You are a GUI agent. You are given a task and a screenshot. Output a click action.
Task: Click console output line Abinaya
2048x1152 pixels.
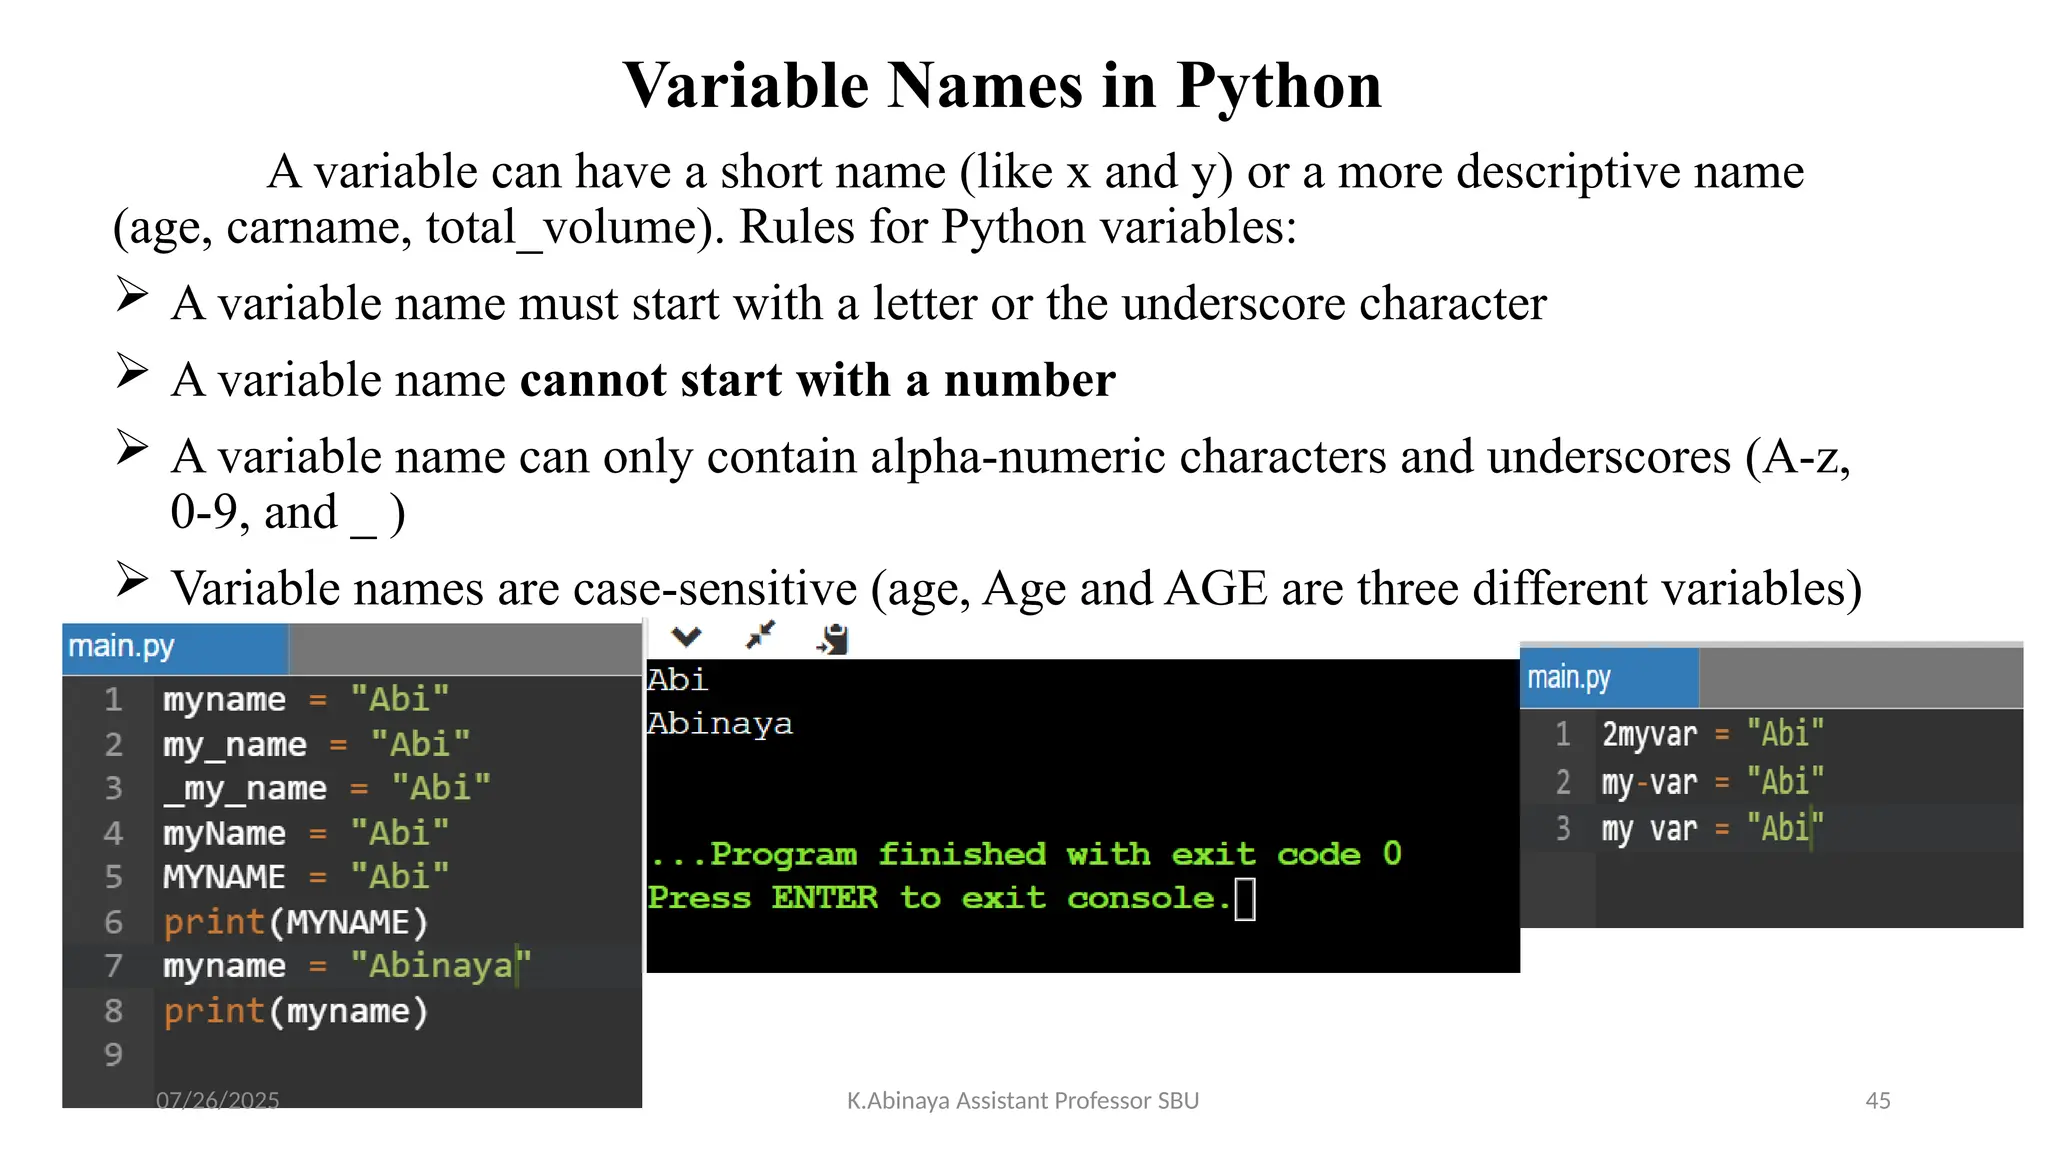click(720, 723)
